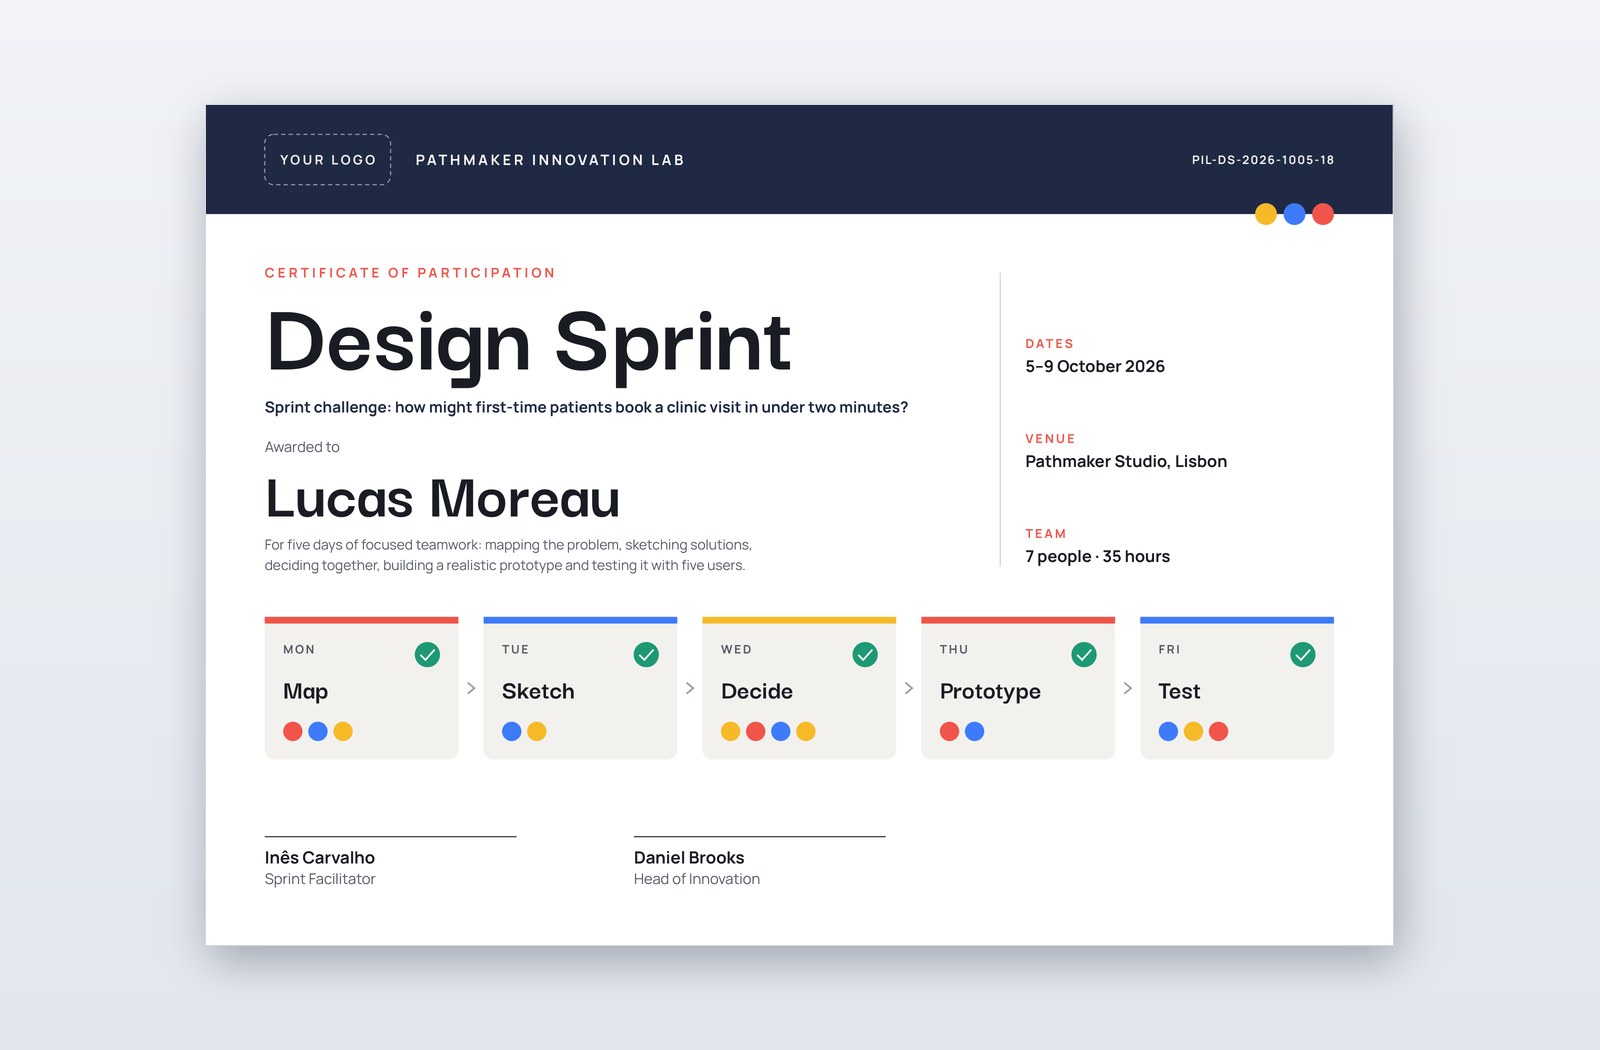This screenshot has height=1050, width=1600.
Task: Click the red dot in the Prototype card
Action: tap(950, 732)
